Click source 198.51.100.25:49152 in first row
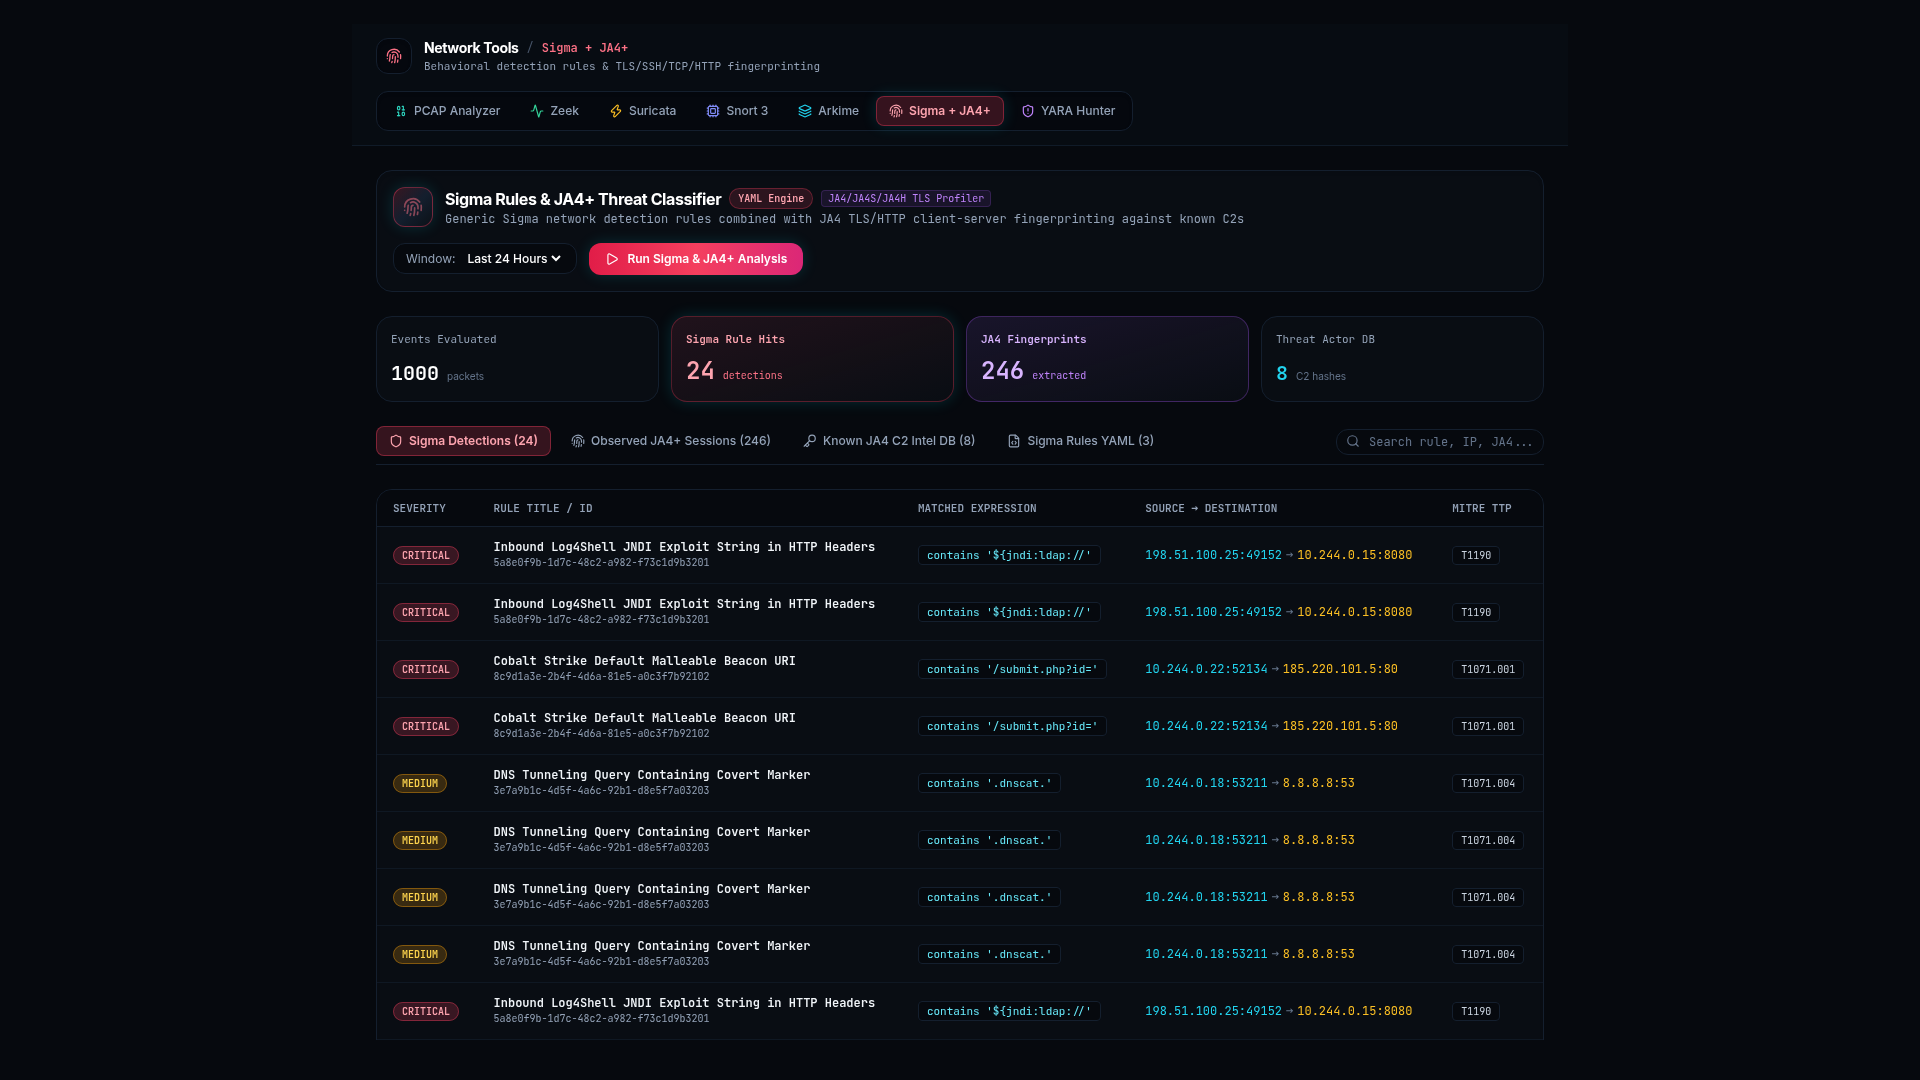1920x1080 pixels. (x=1213, y=556)
